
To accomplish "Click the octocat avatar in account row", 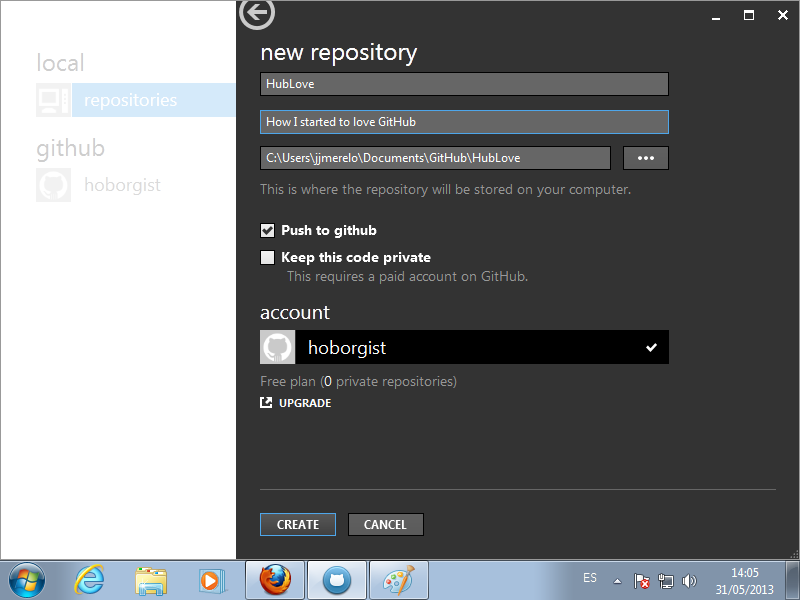I will (278, 347).
